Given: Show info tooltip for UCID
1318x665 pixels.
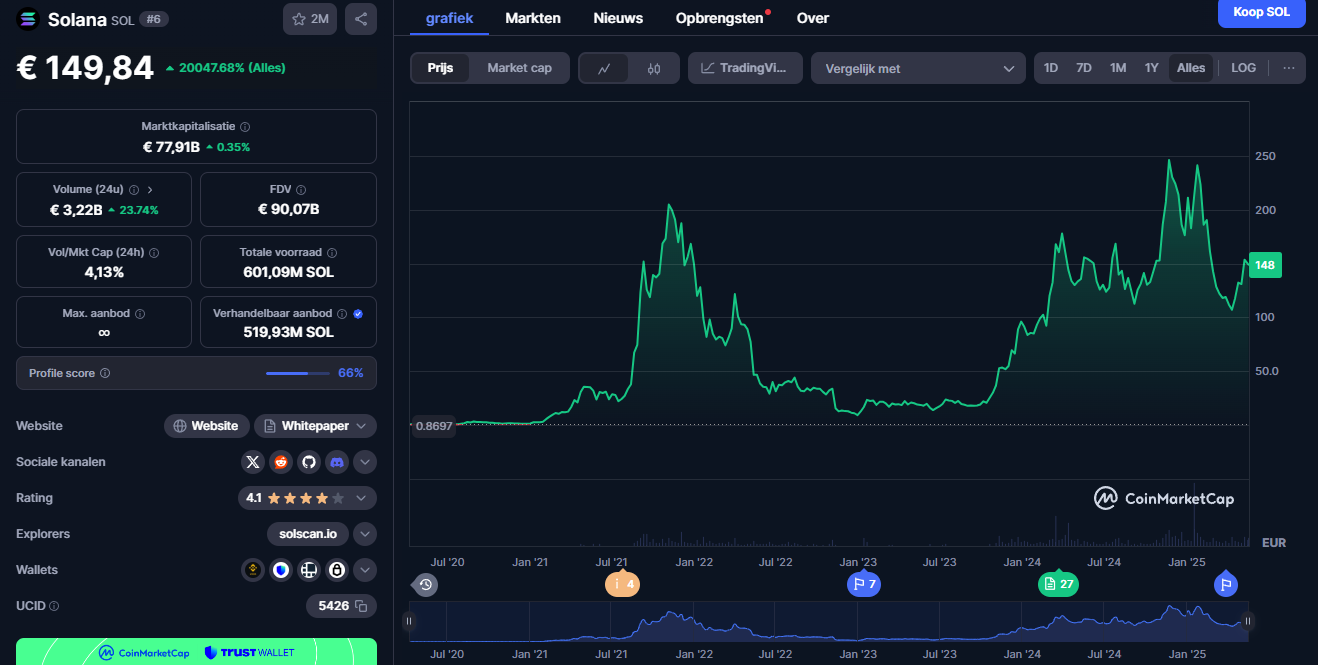Looking at the screenshot, I should pyautogui.click(x=54, y=606).
